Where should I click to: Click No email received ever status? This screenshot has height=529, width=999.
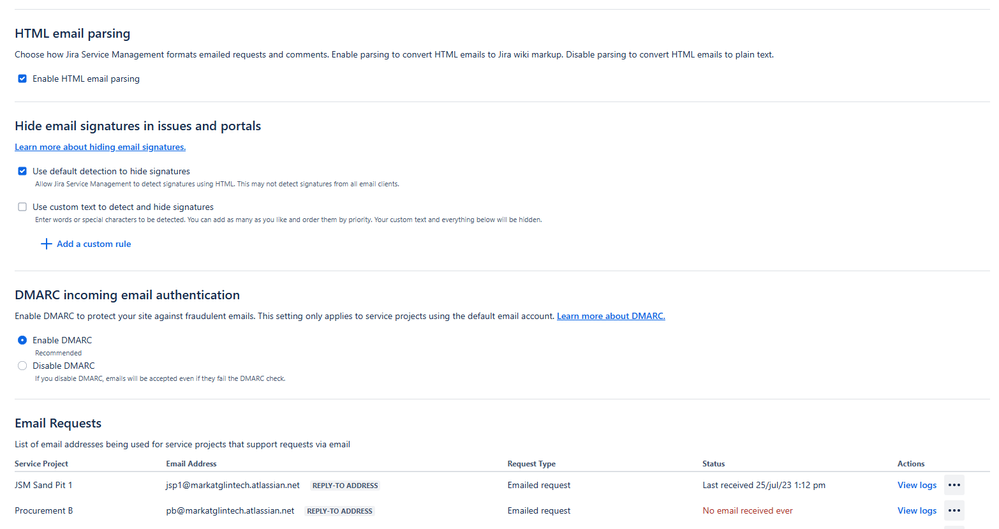[x=747, y=511]
